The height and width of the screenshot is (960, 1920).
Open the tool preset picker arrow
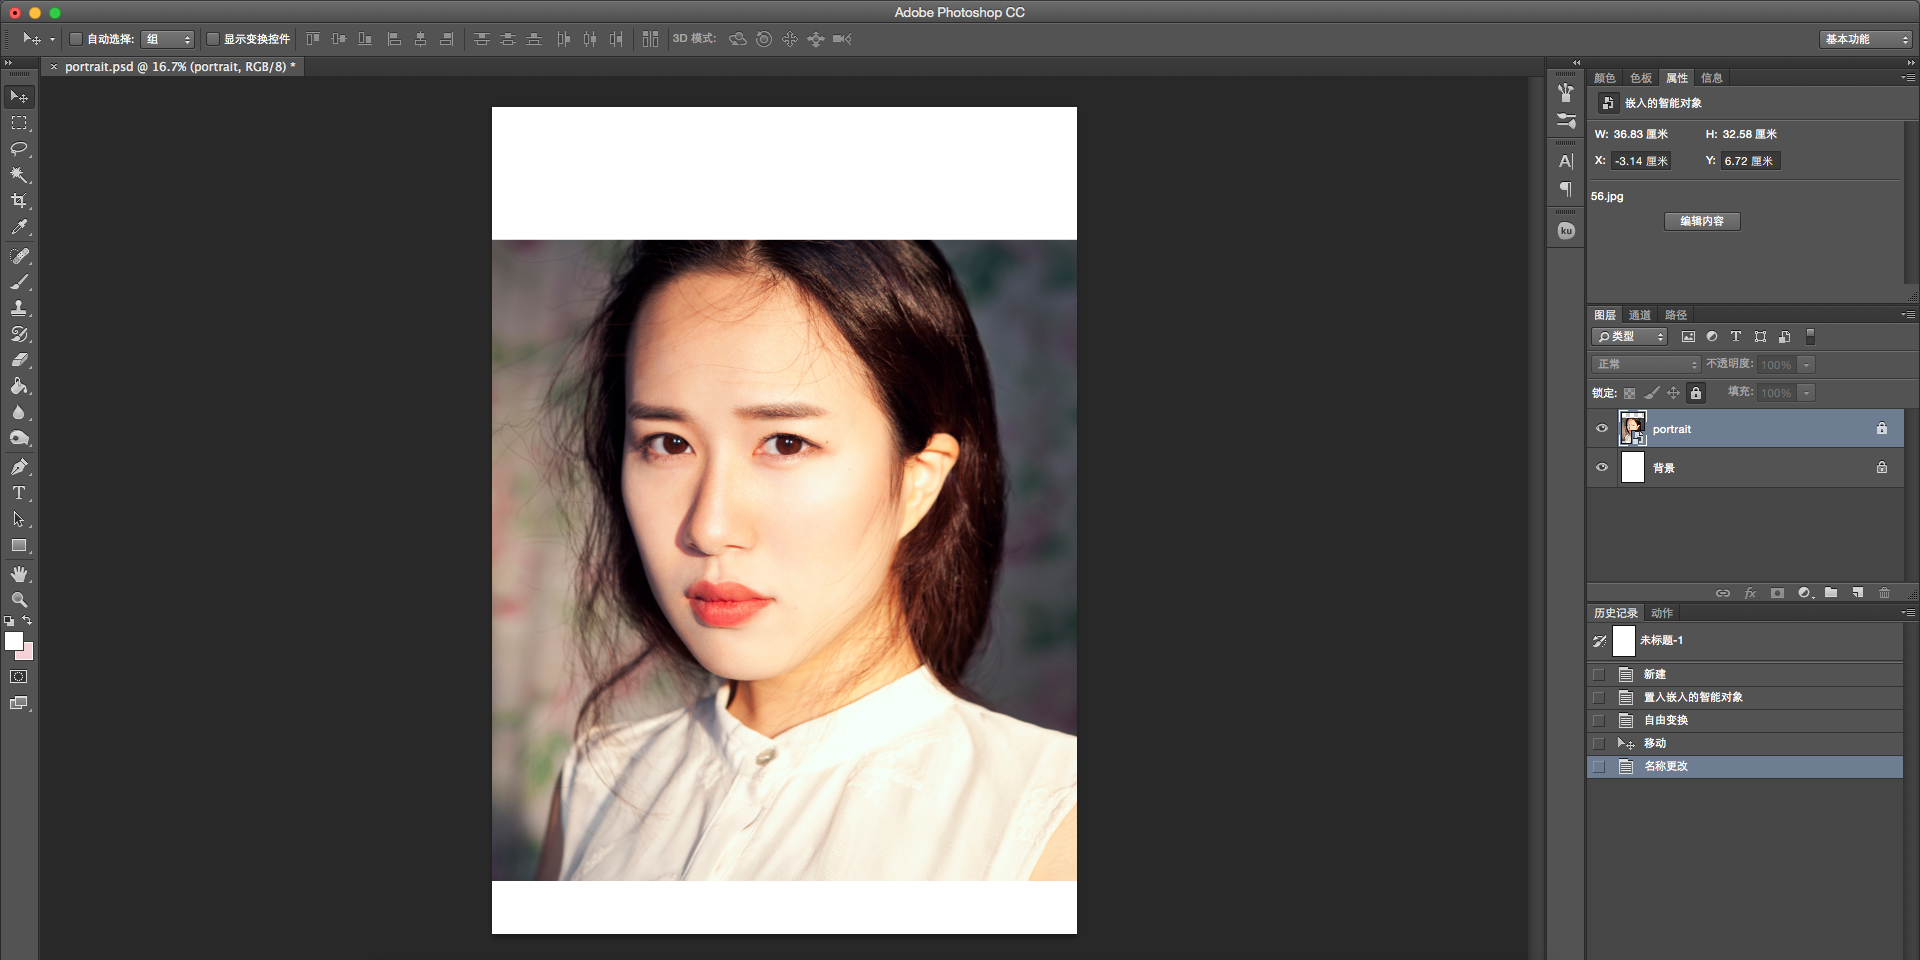[x=52, y=40]
